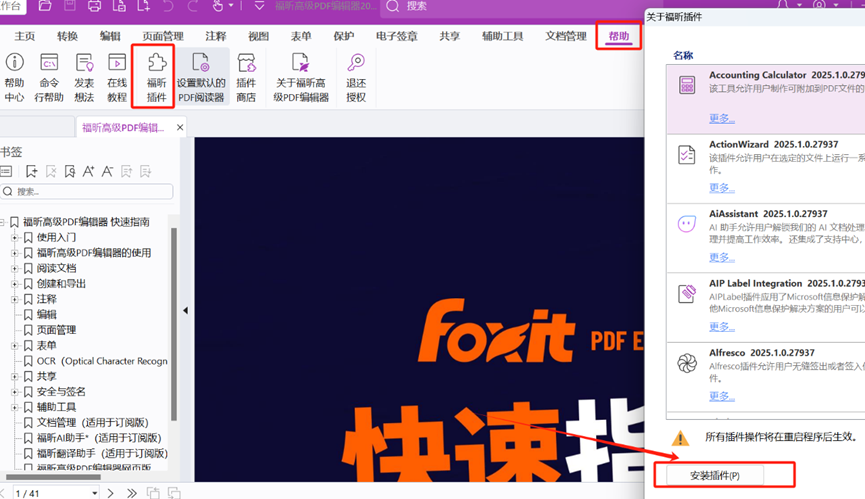
Task: Click 更多 link under ActionWizard
Action: 722,188
